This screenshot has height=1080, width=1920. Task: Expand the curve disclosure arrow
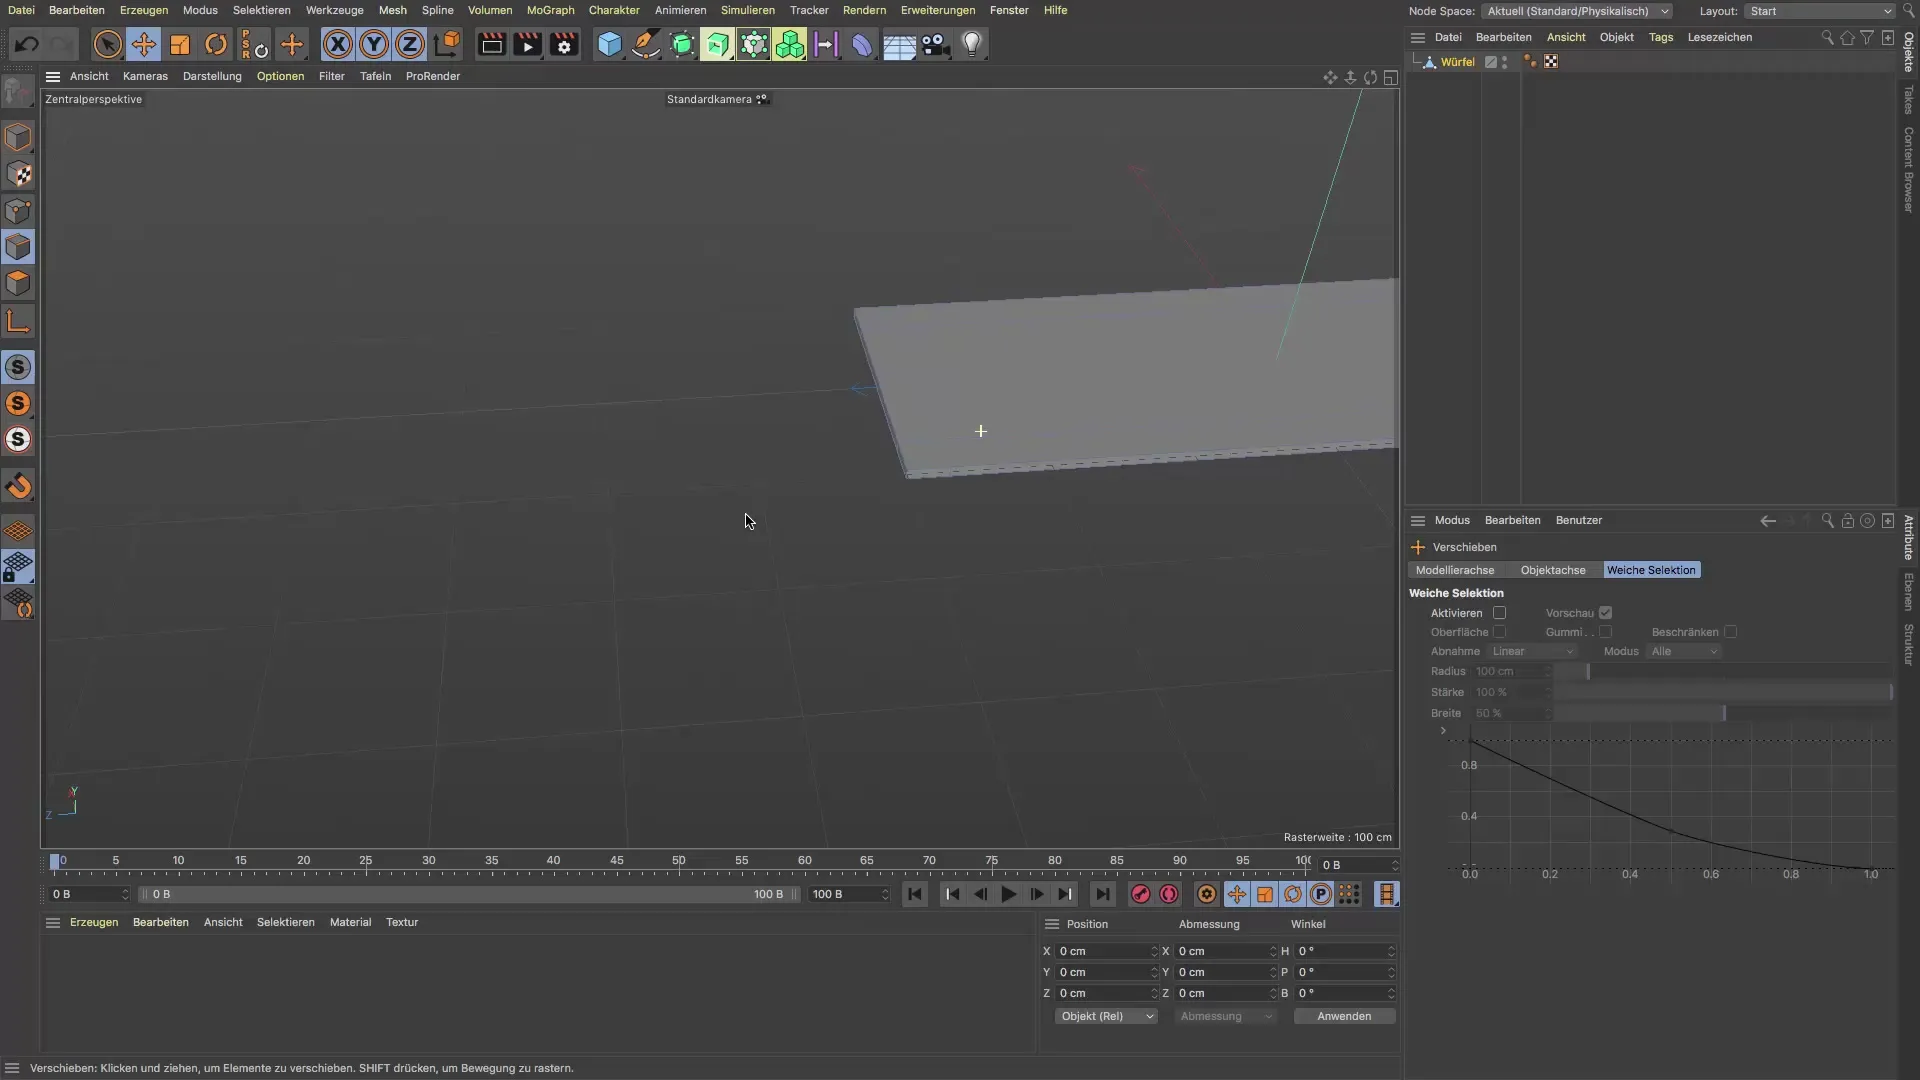tap(1443, 731)
